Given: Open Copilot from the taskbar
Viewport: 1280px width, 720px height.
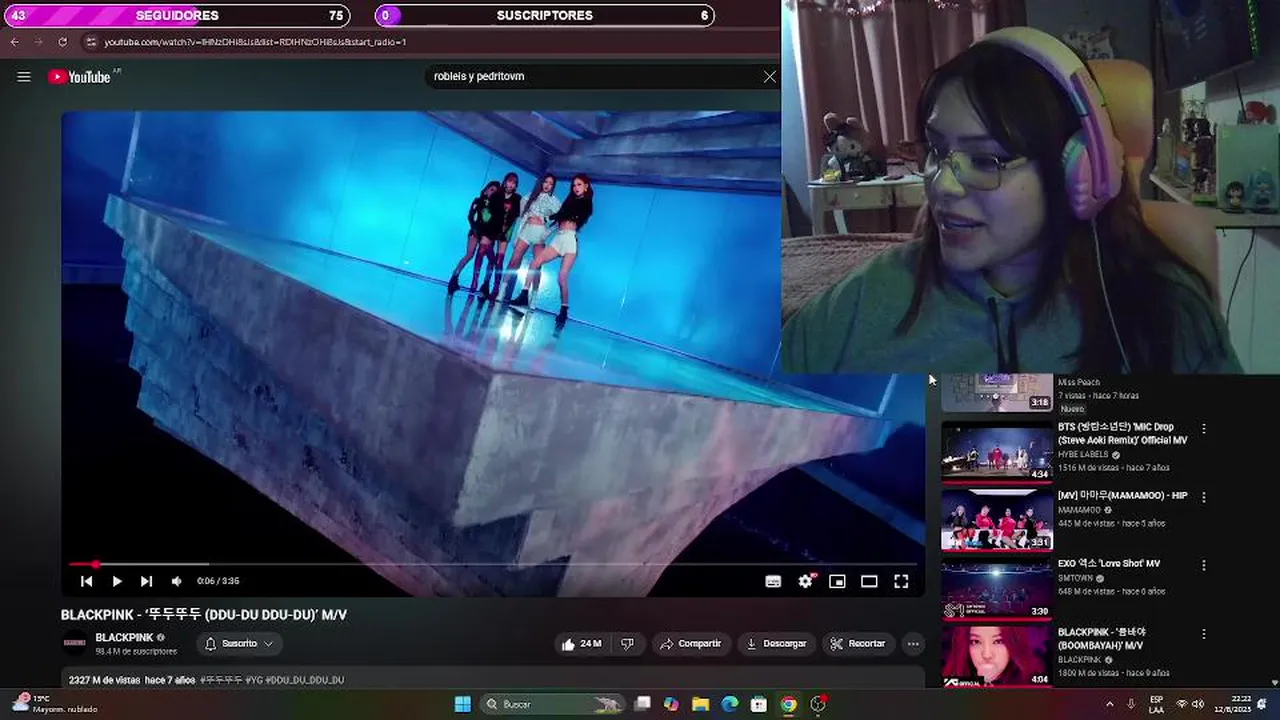Looking at the screenshot, I should click(x=671, y=704).
